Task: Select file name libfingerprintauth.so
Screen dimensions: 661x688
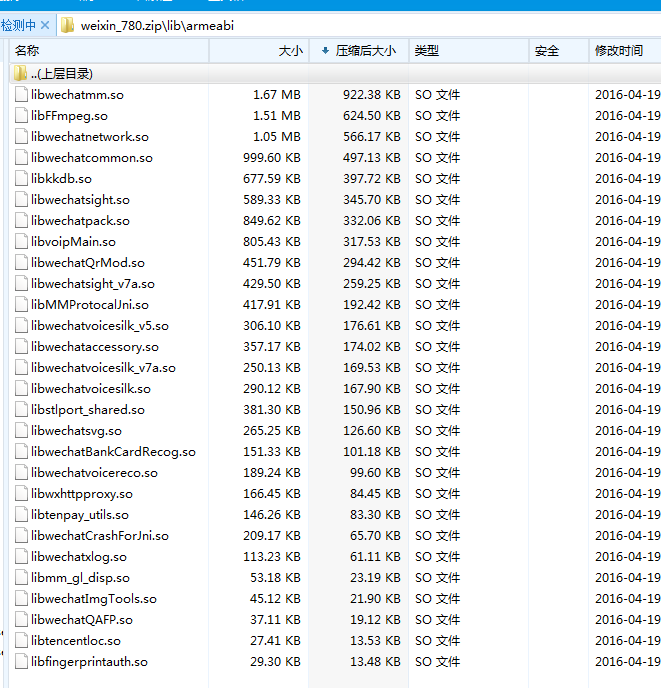Action: coord(90,662)
